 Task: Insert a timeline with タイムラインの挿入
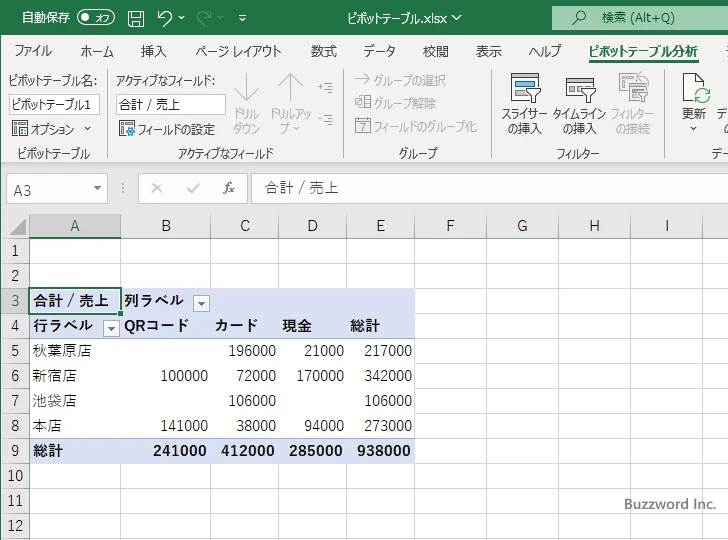[x=579, y=103]
